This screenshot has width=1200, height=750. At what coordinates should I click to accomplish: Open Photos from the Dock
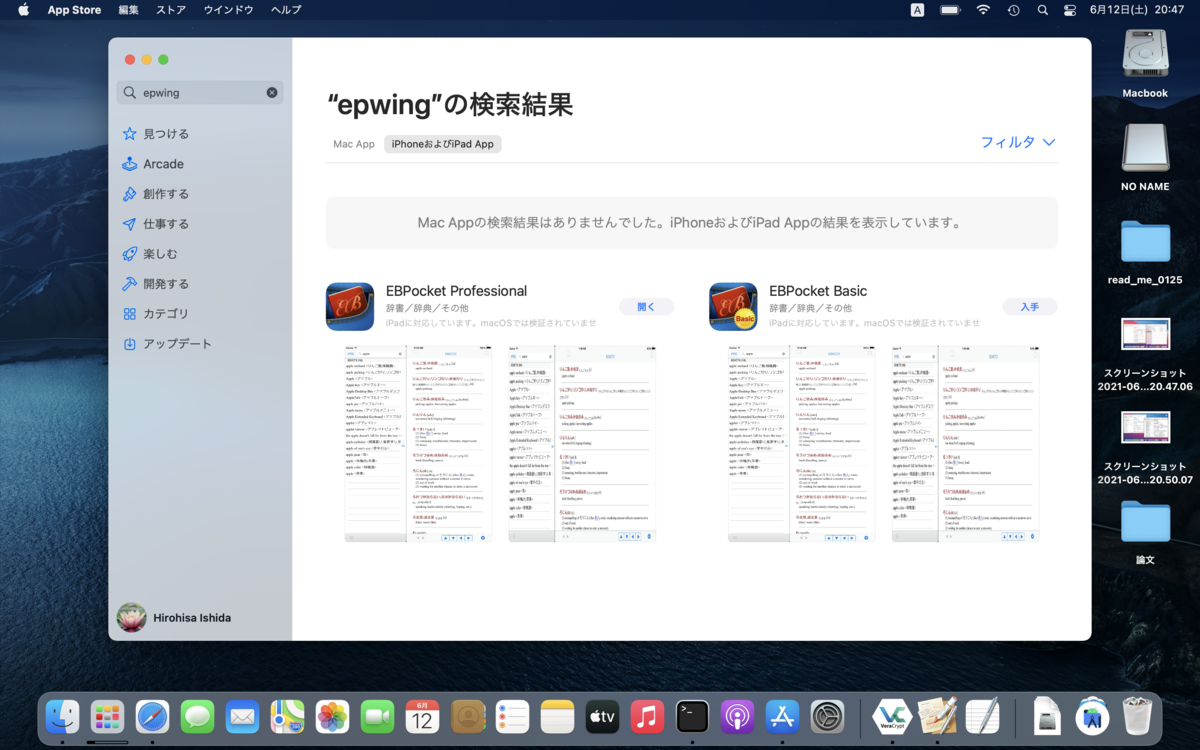coord(332,716)
